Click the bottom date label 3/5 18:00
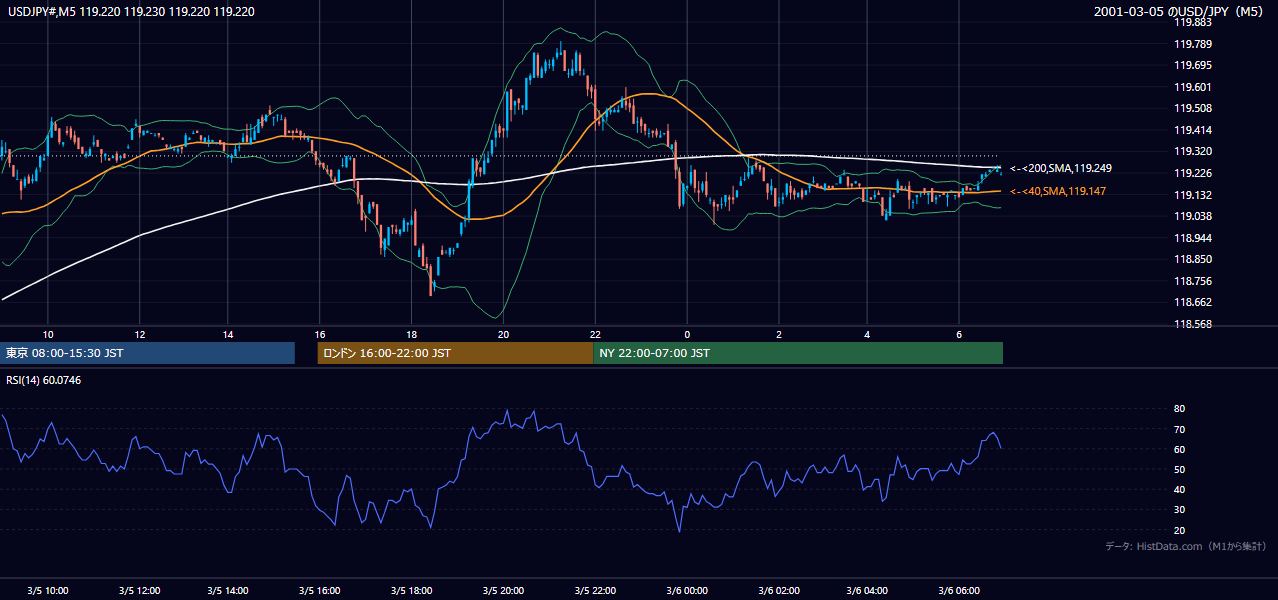1278x600 pixels. coord(412,591)
